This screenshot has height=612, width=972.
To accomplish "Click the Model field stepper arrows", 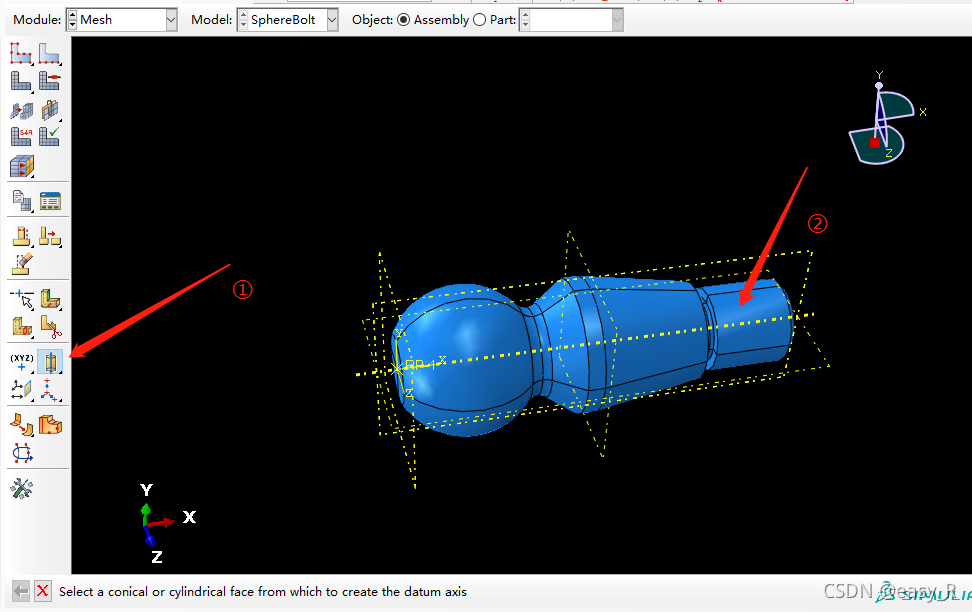I will 243,20.
